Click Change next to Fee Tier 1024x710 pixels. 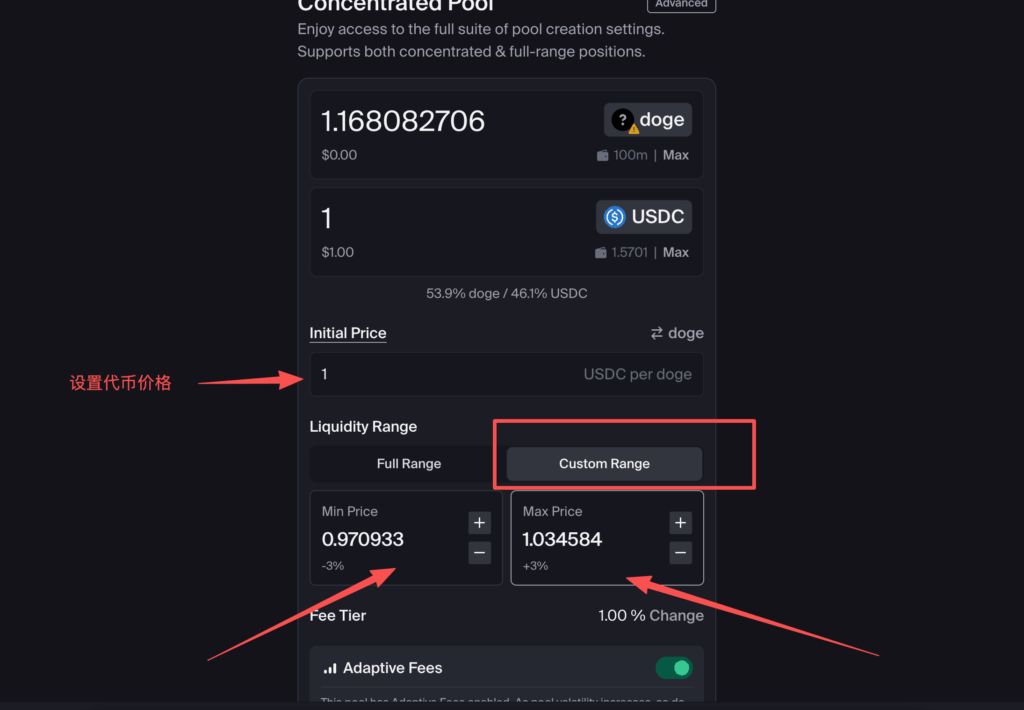point(677,616)
